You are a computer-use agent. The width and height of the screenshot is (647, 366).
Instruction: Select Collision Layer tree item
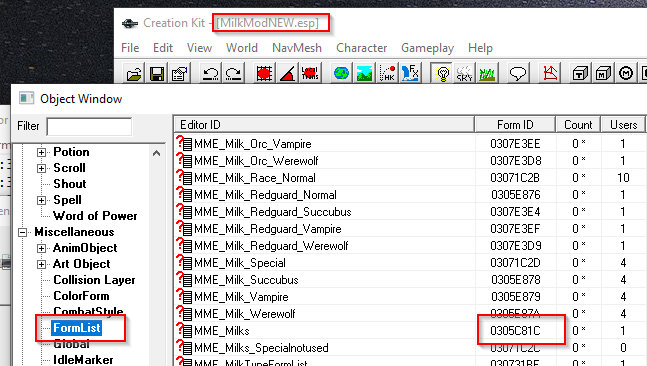tap(94, 280)
